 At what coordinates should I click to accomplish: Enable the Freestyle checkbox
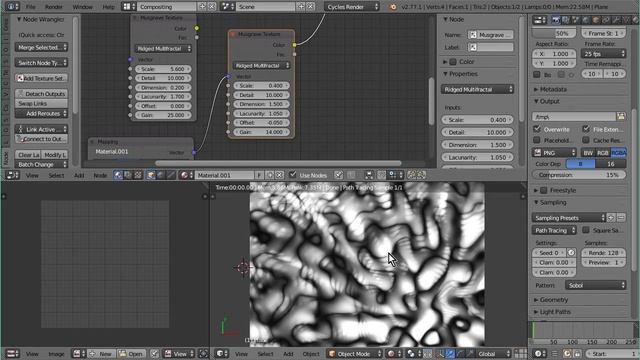[x=544, y=190]
